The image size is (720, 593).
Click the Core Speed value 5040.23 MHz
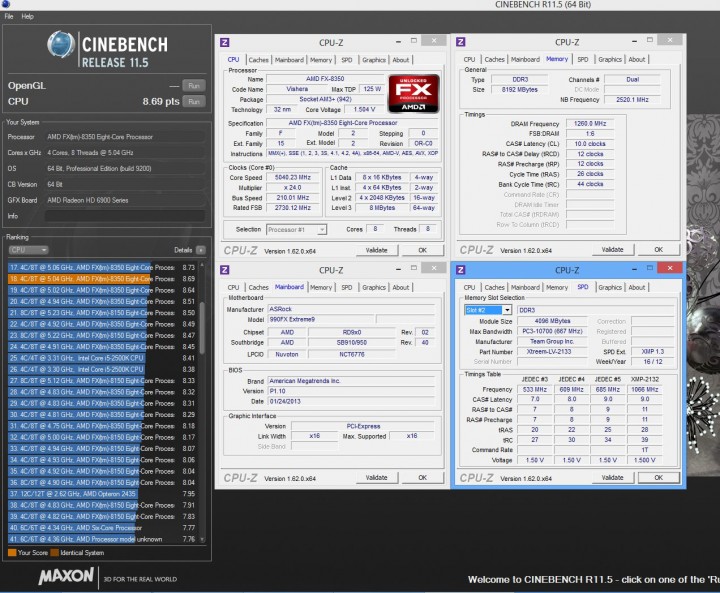(292, 177)
